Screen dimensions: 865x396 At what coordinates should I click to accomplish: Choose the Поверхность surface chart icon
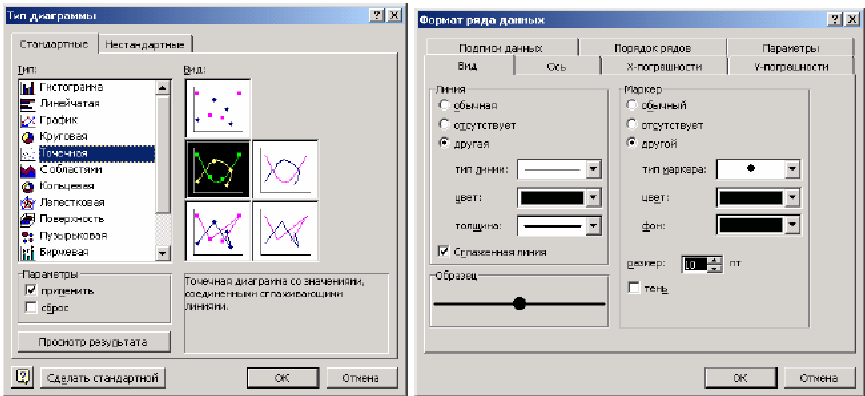pos(28,219)
